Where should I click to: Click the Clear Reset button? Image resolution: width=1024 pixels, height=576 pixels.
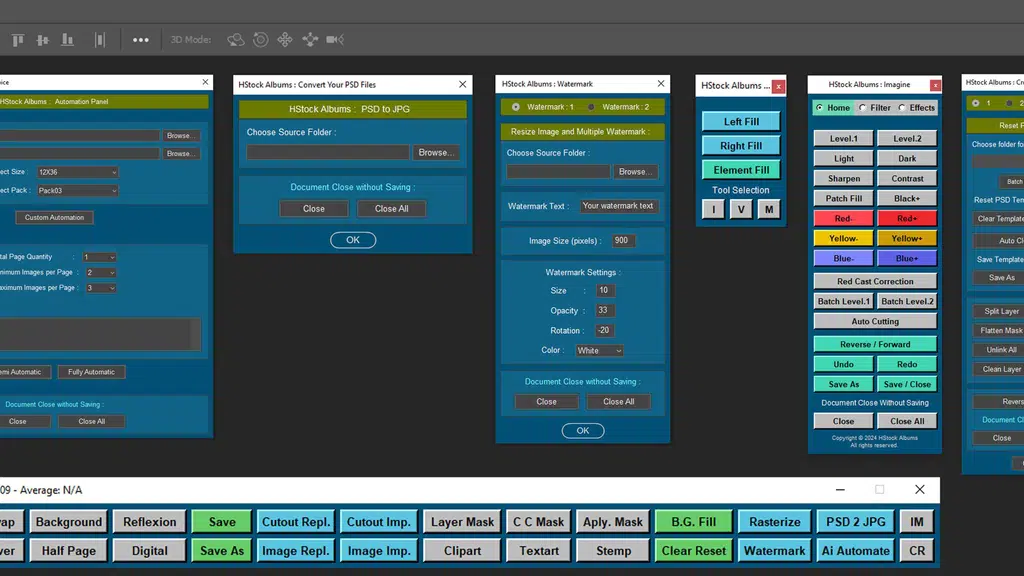(694, 551)
